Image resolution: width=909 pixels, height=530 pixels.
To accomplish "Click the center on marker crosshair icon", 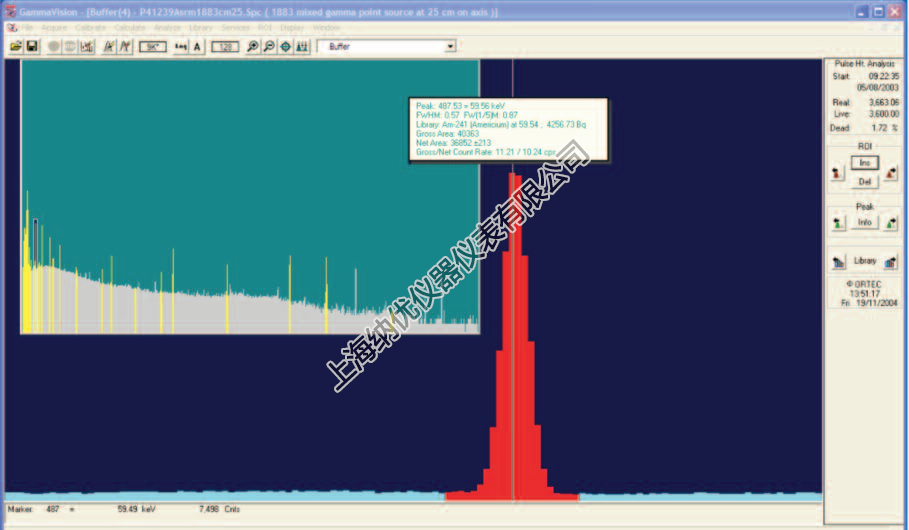I will click(286, 46).
